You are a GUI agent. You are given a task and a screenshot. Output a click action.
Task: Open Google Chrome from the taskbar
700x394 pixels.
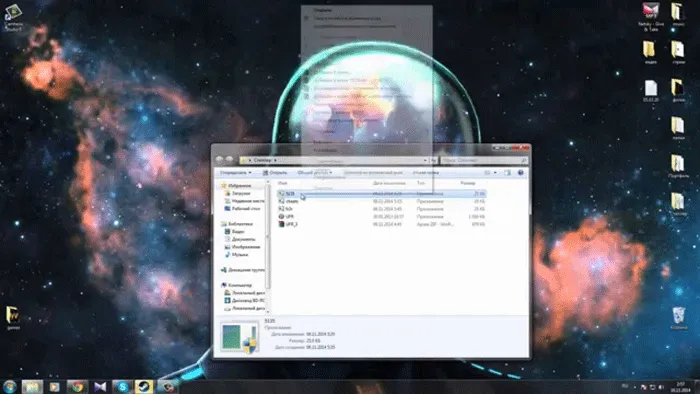tap(78, 386)
